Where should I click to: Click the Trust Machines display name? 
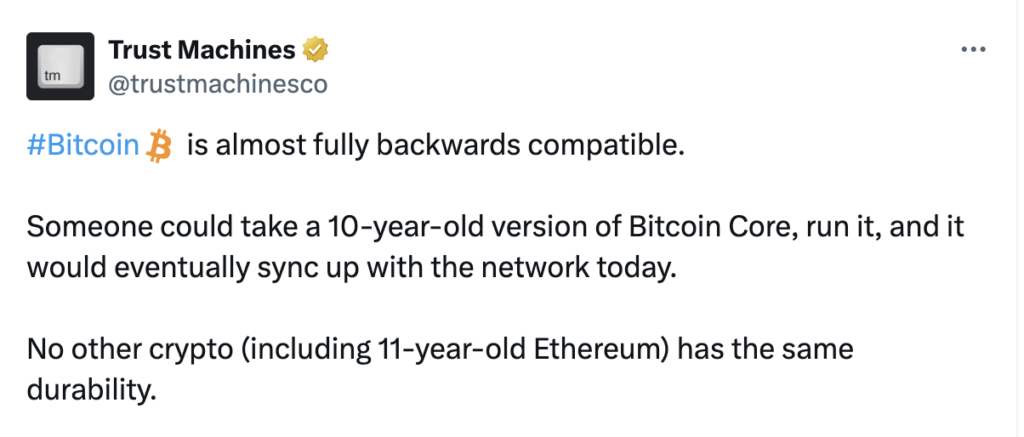click(x=201, y=49)
